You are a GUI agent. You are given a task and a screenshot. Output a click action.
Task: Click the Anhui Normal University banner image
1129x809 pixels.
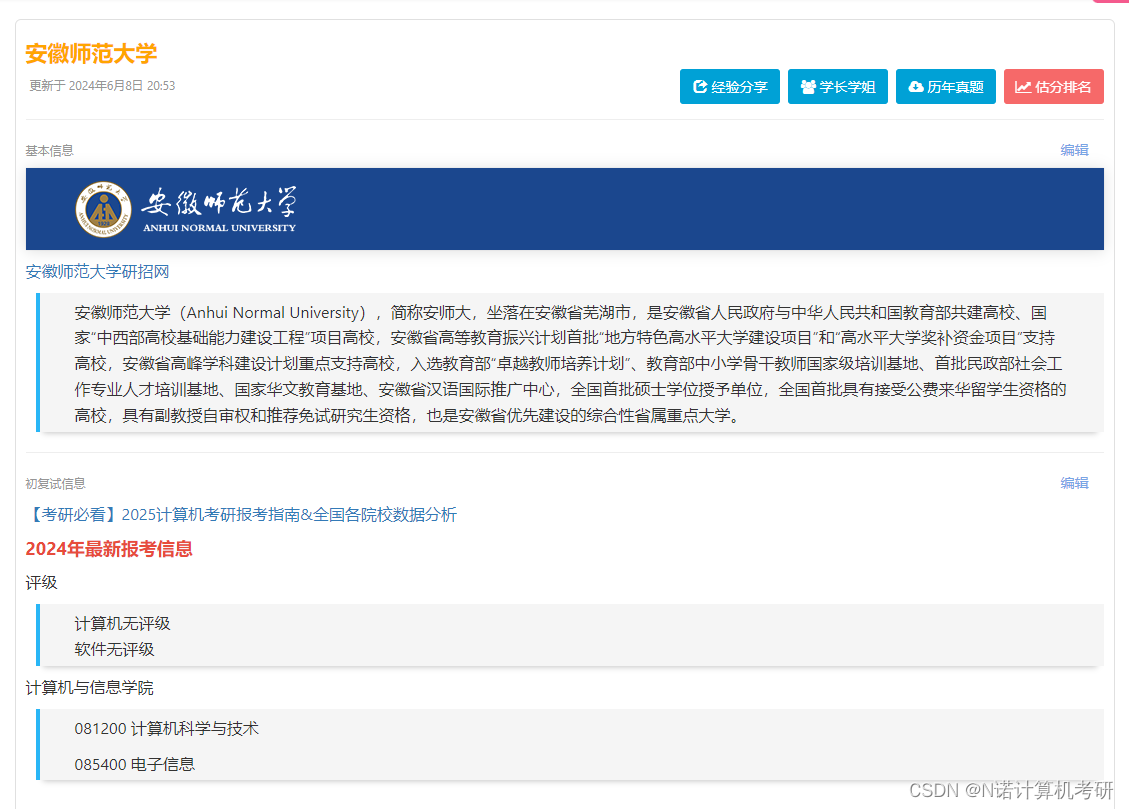pos(564,209)
